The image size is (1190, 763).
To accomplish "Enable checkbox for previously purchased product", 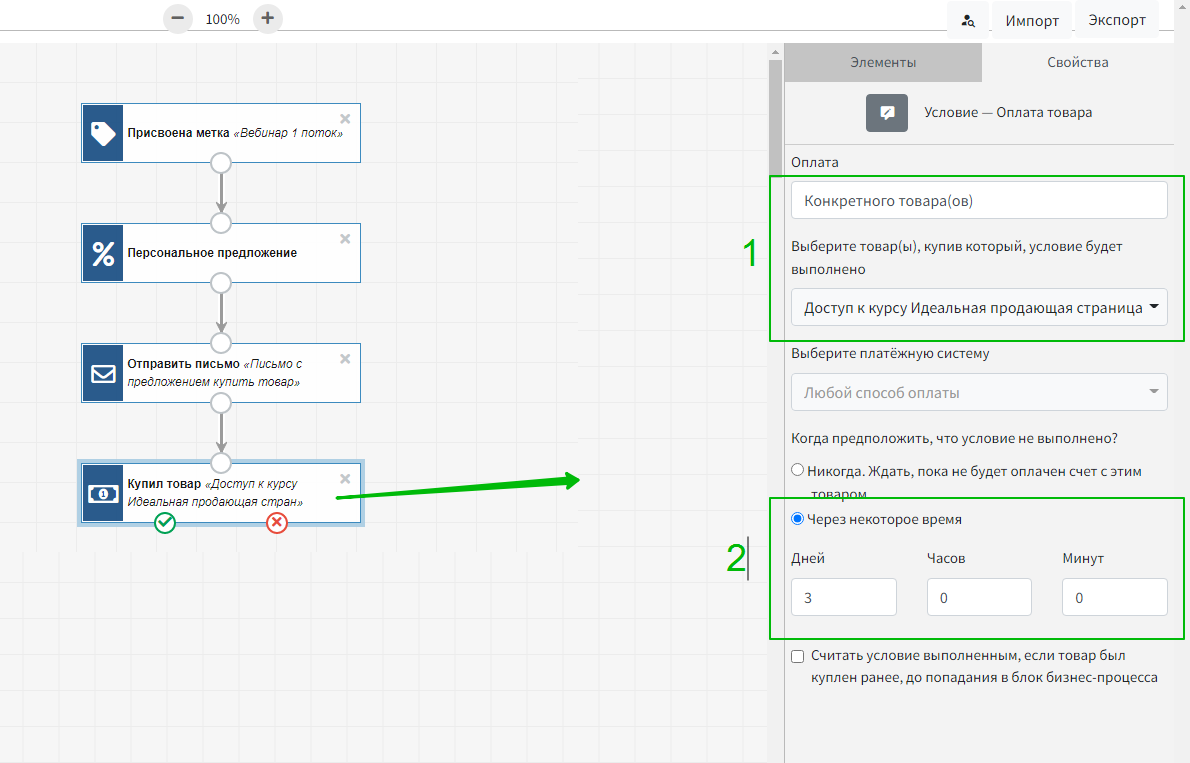I will [797, 656].
